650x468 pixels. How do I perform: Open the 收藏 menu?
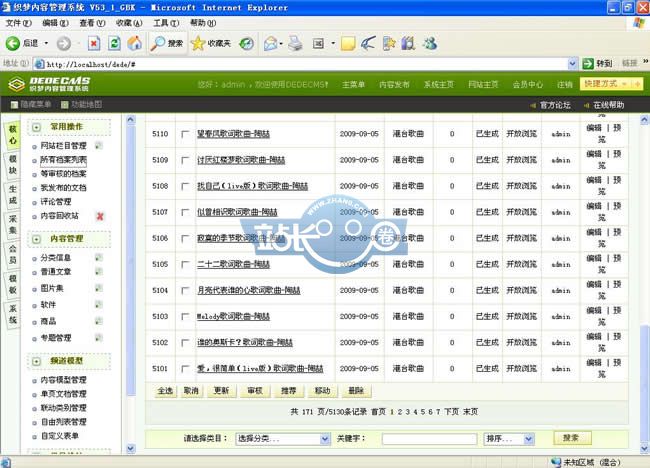click(129, 23)
